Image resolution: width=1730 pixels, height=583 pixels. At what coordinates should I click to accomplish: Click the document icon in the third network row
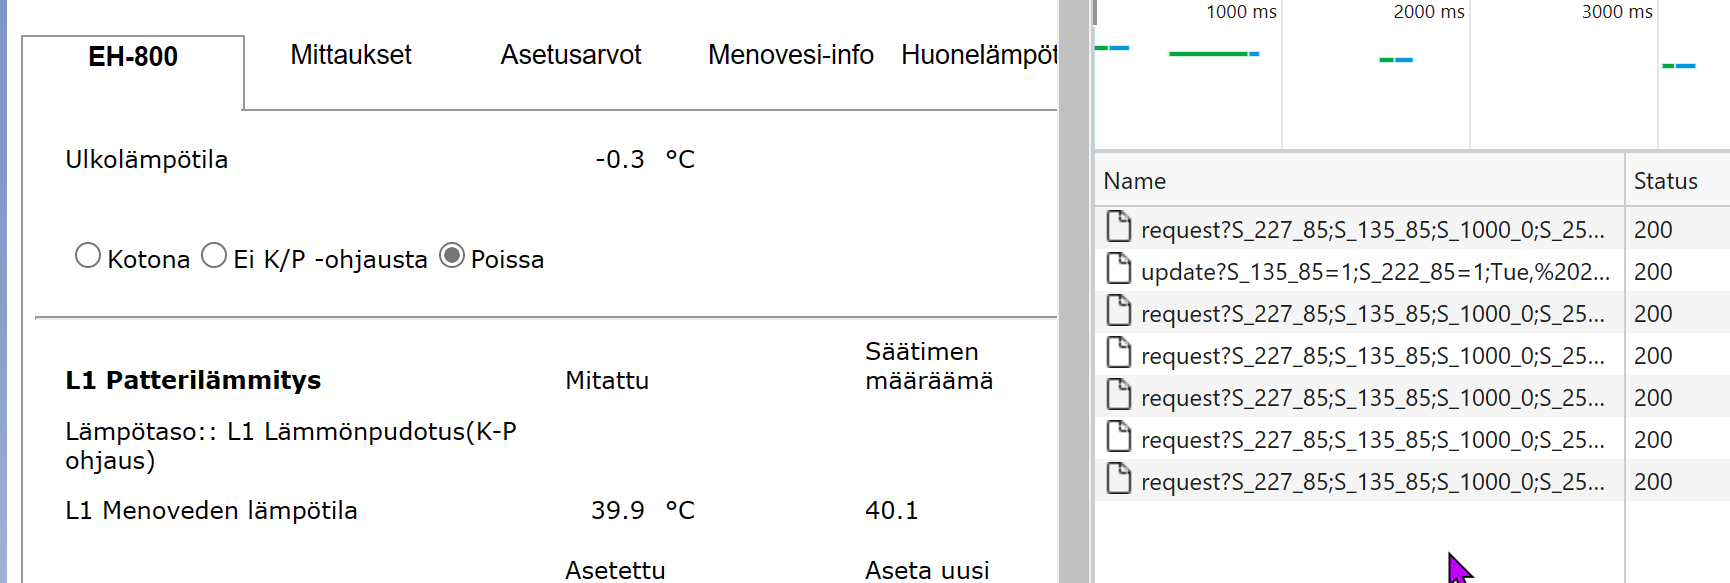coord(1119,312)
